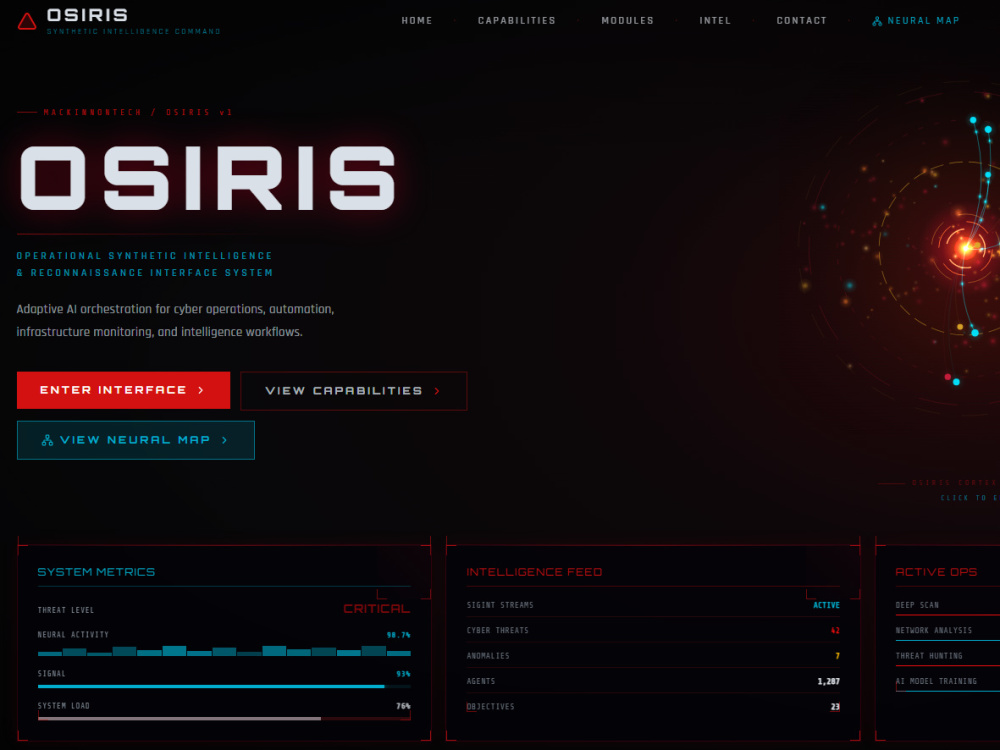This screenshot has height=750, width=1000.
Task: Click the NETWORK ANALYSIS operation row
Action: click(x=948, y=631)
